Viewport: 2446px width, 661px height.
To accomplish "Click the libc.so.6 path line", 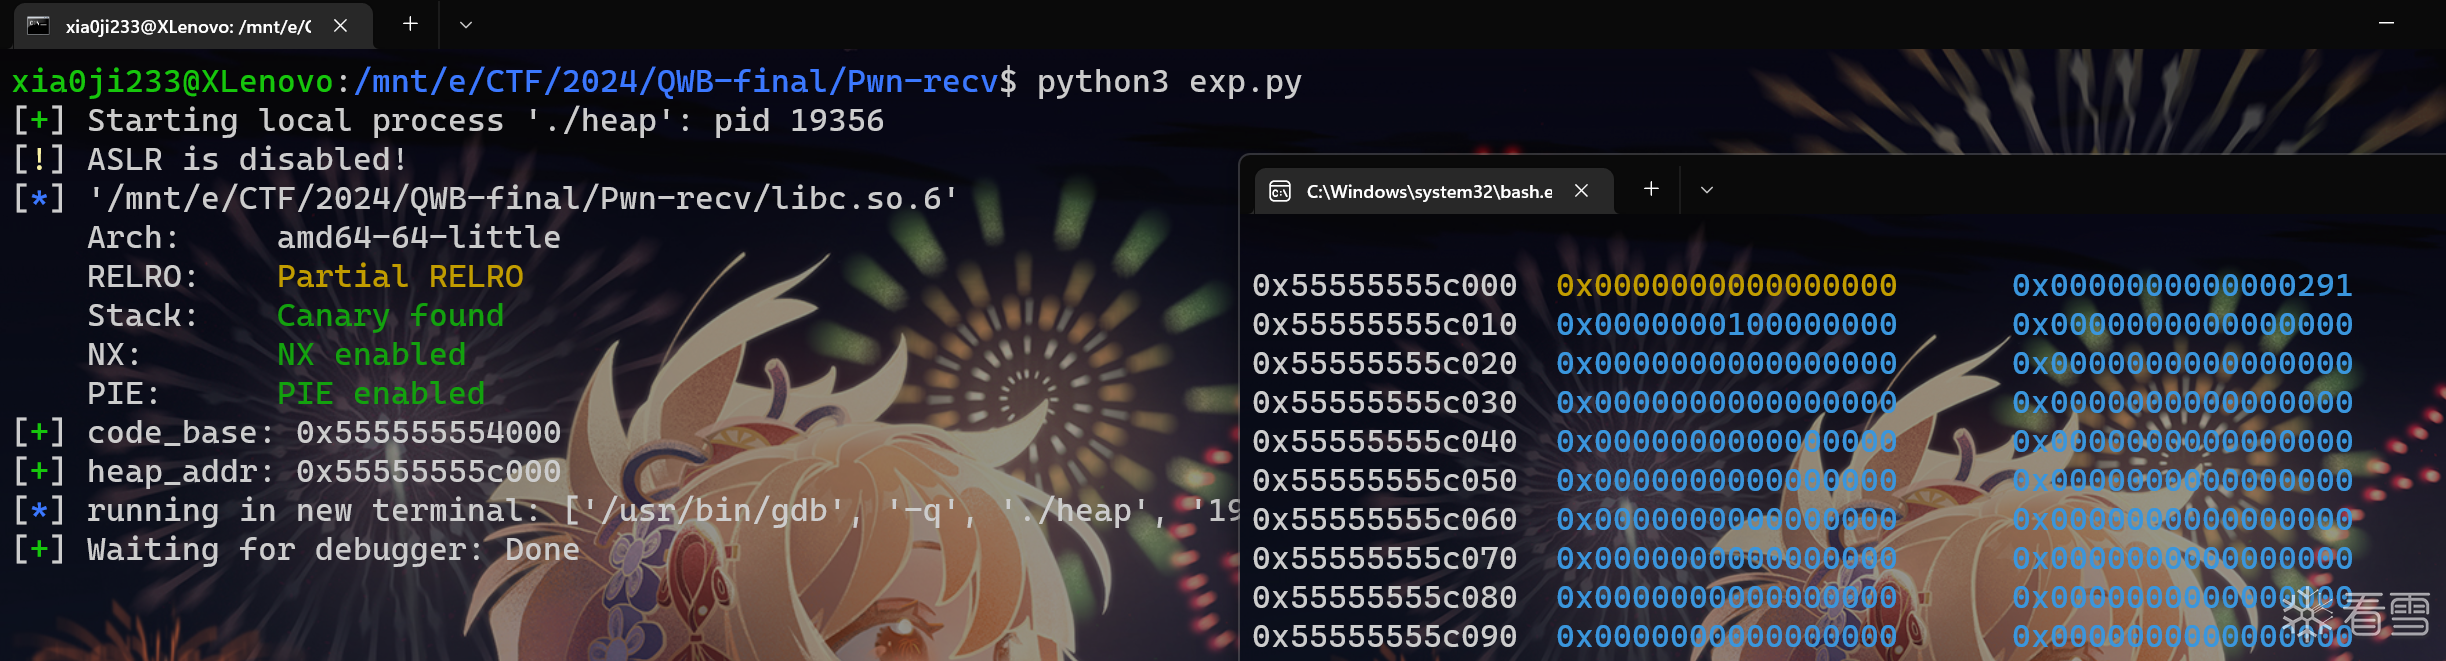I will tap(485, 199).
